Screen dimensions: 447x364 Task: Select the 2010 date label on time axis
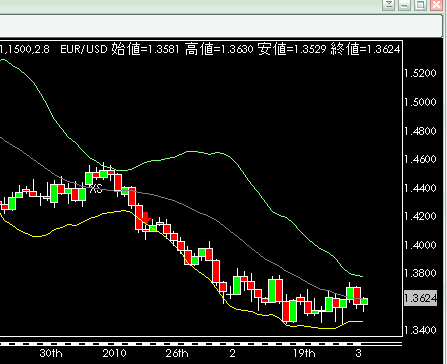114,353
